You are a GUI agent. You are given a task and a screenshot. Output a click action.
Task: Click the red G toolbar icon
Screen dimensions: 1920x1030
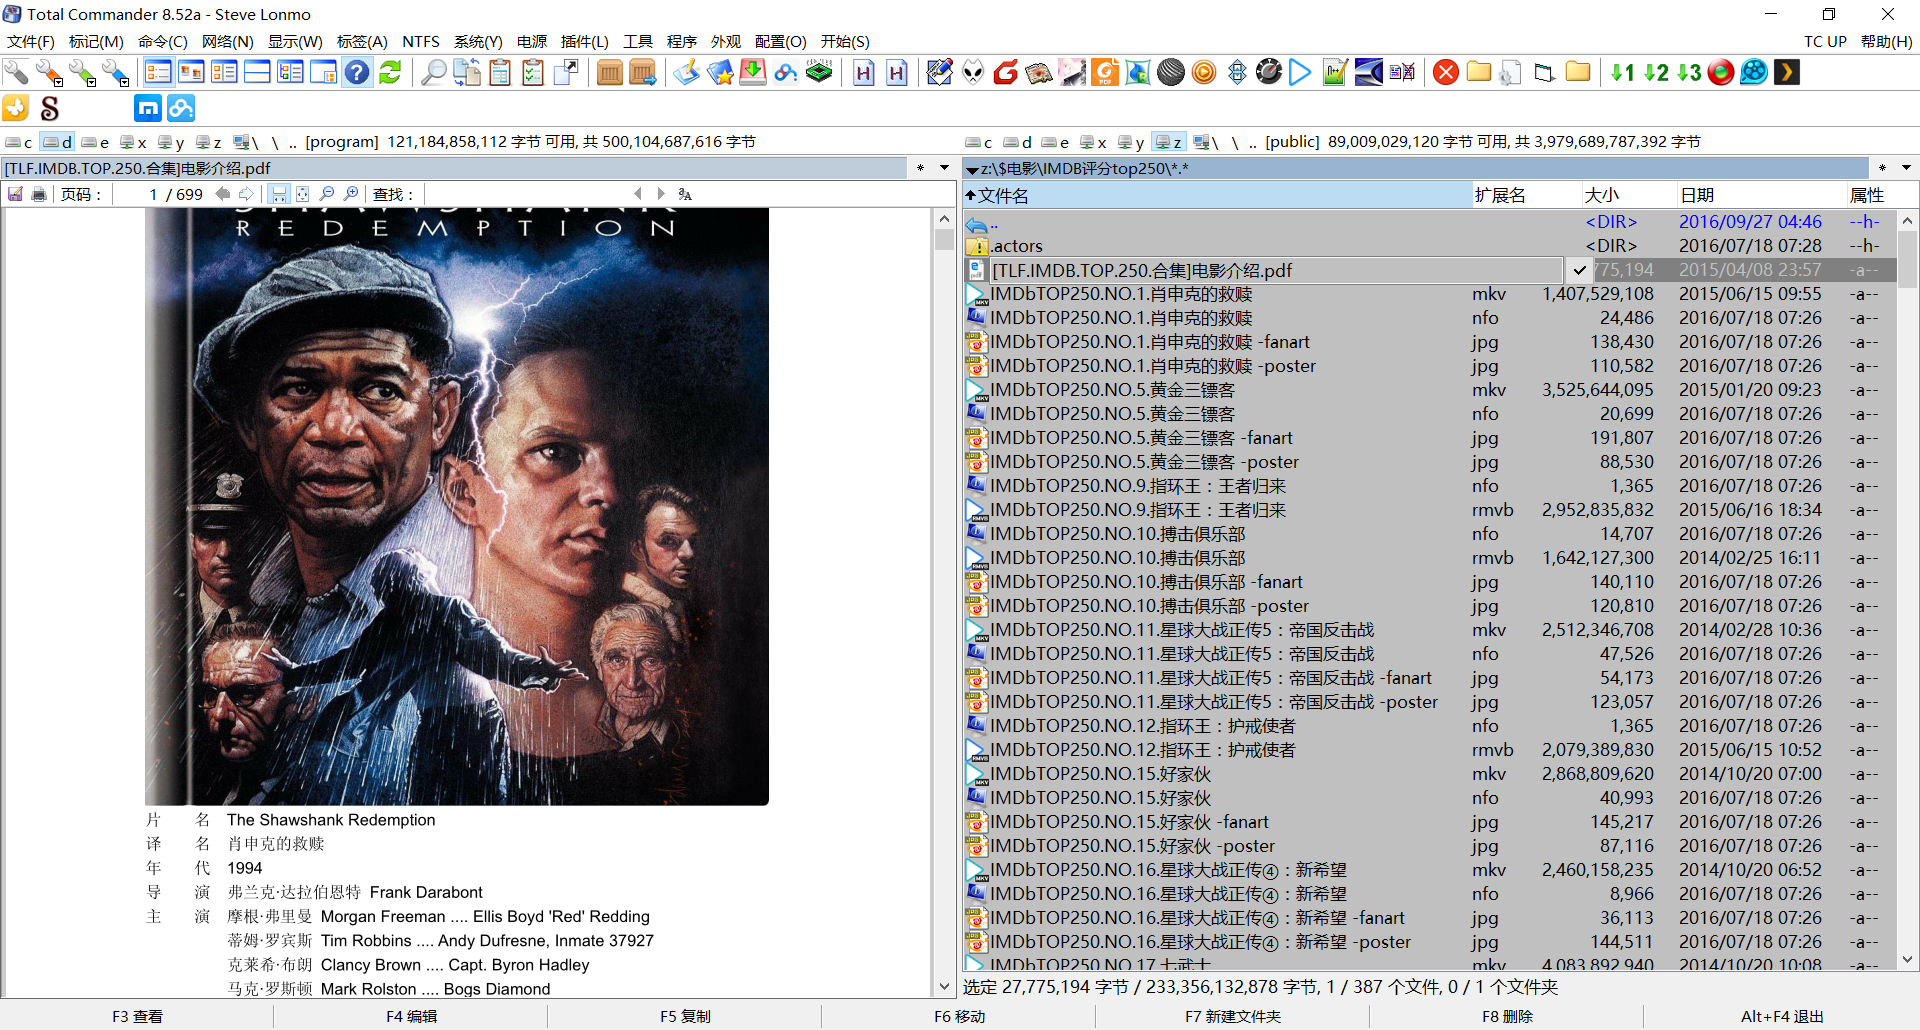point(1006,72)
